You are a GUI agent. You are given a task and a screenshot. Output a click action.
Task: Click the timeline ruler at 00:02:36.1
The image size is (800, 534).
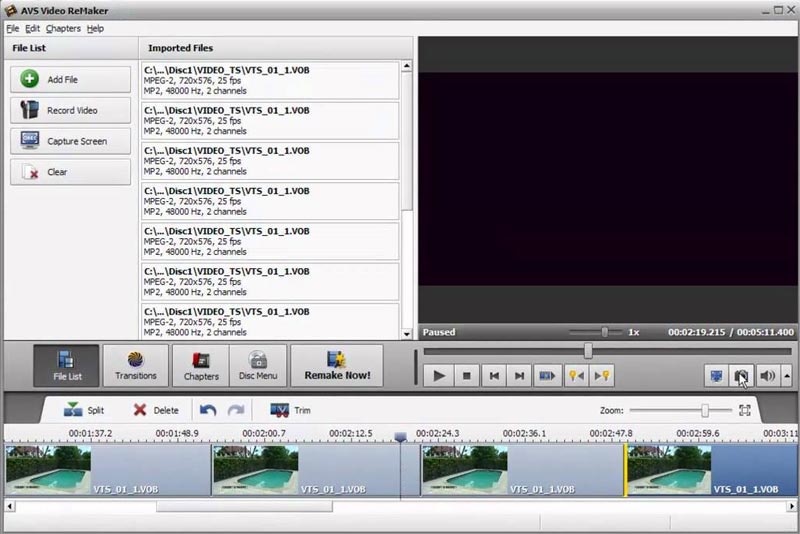tap(524, 434)
